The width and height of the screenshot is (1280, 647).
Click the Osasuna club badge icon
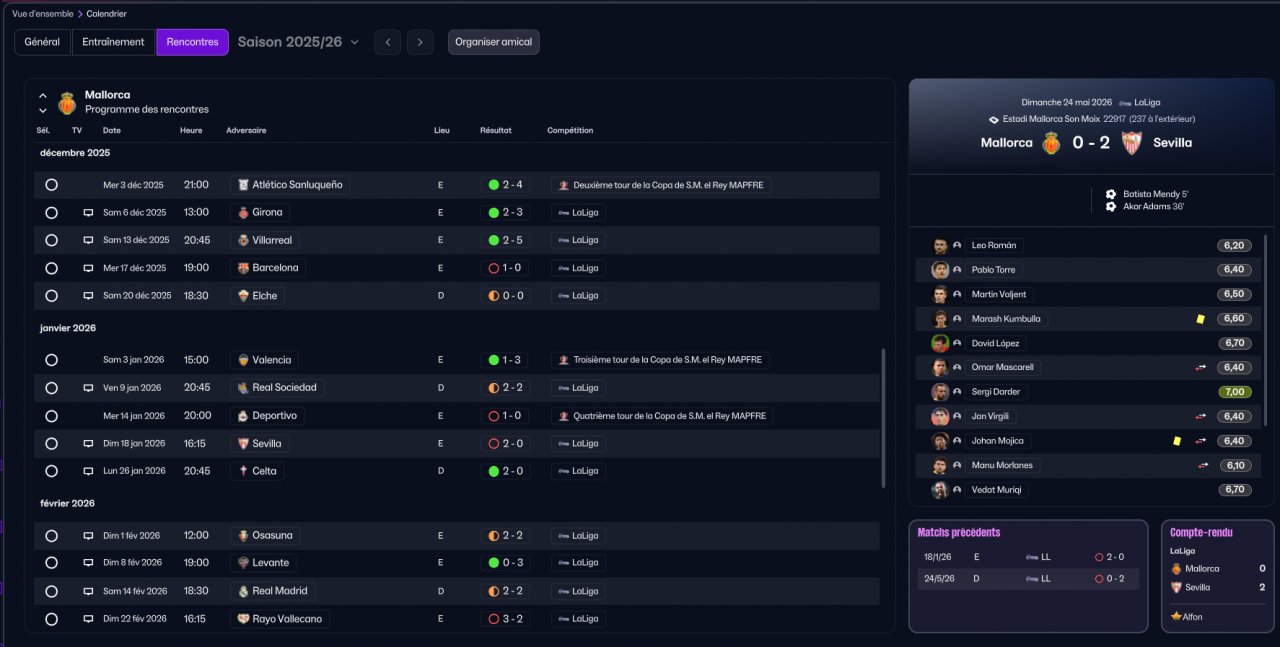[243, 536]
